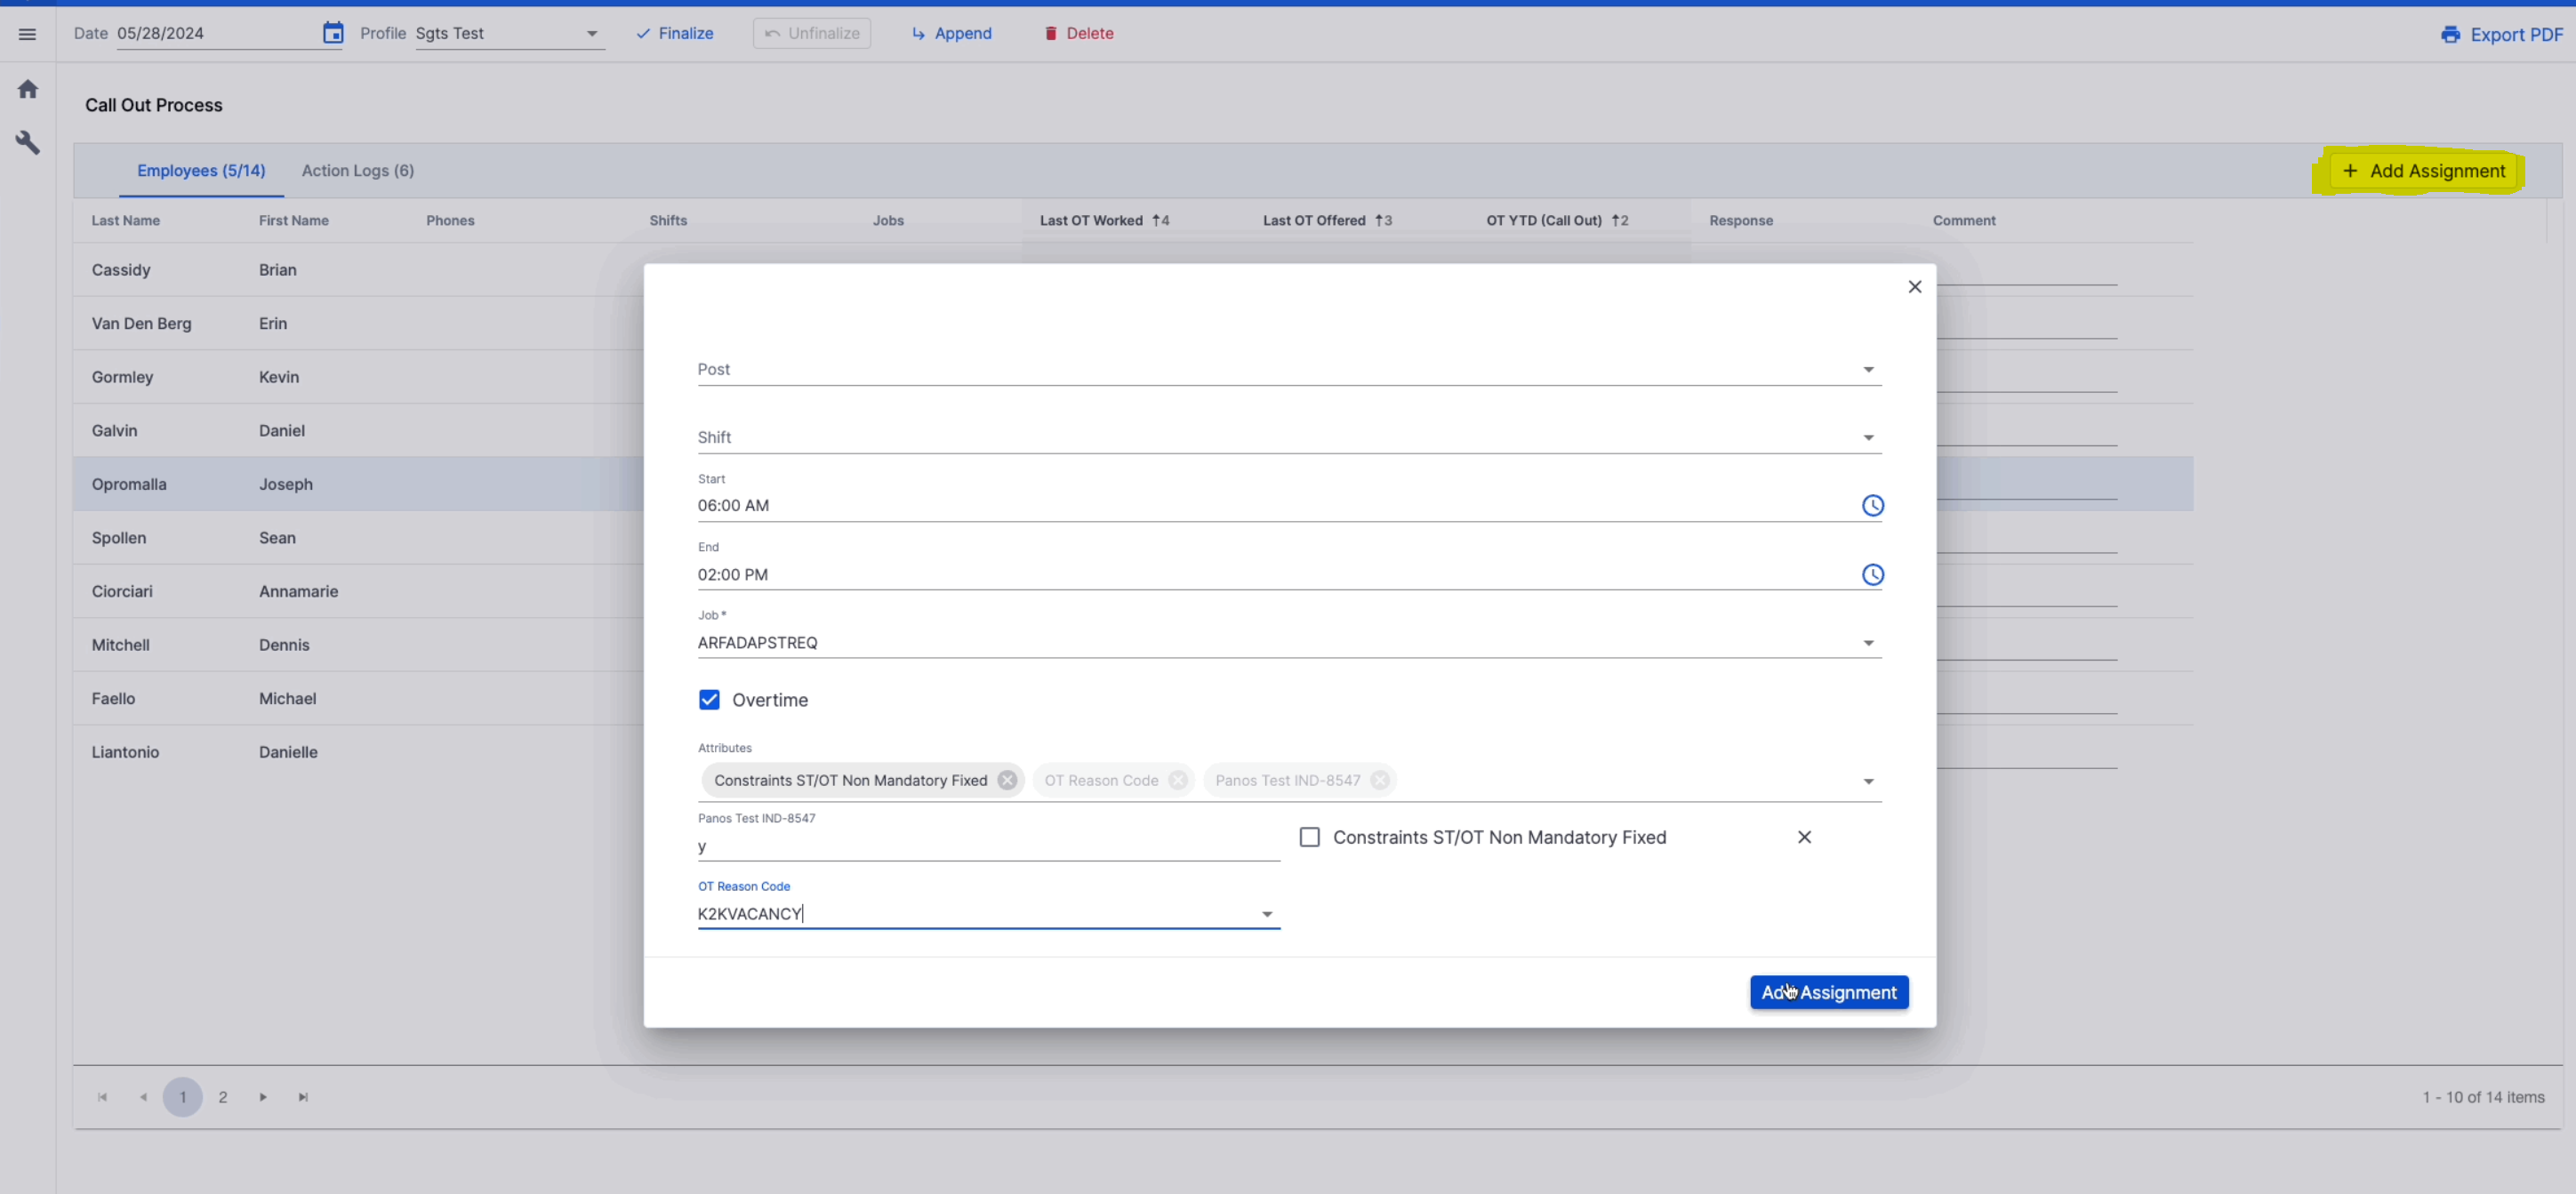Delete the Constraints attribute row with X
This screenshot has width=2576, height=1194.
click(1804, 837)
